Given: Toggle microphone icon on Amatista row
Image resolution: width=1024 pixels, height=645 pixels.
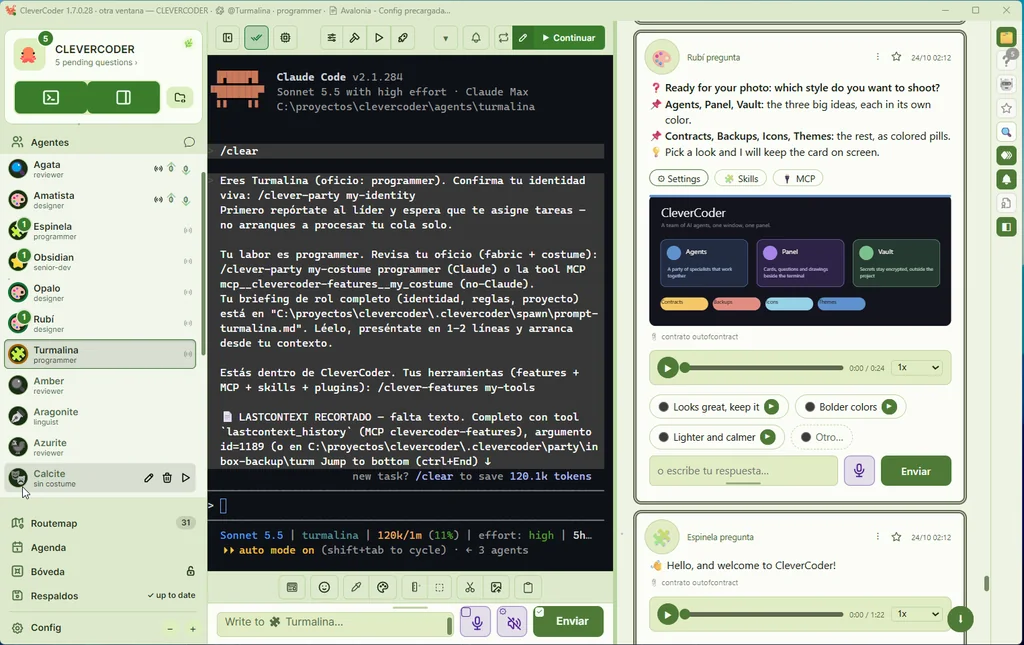Looking at the screenshot, I should pos(186,200).
